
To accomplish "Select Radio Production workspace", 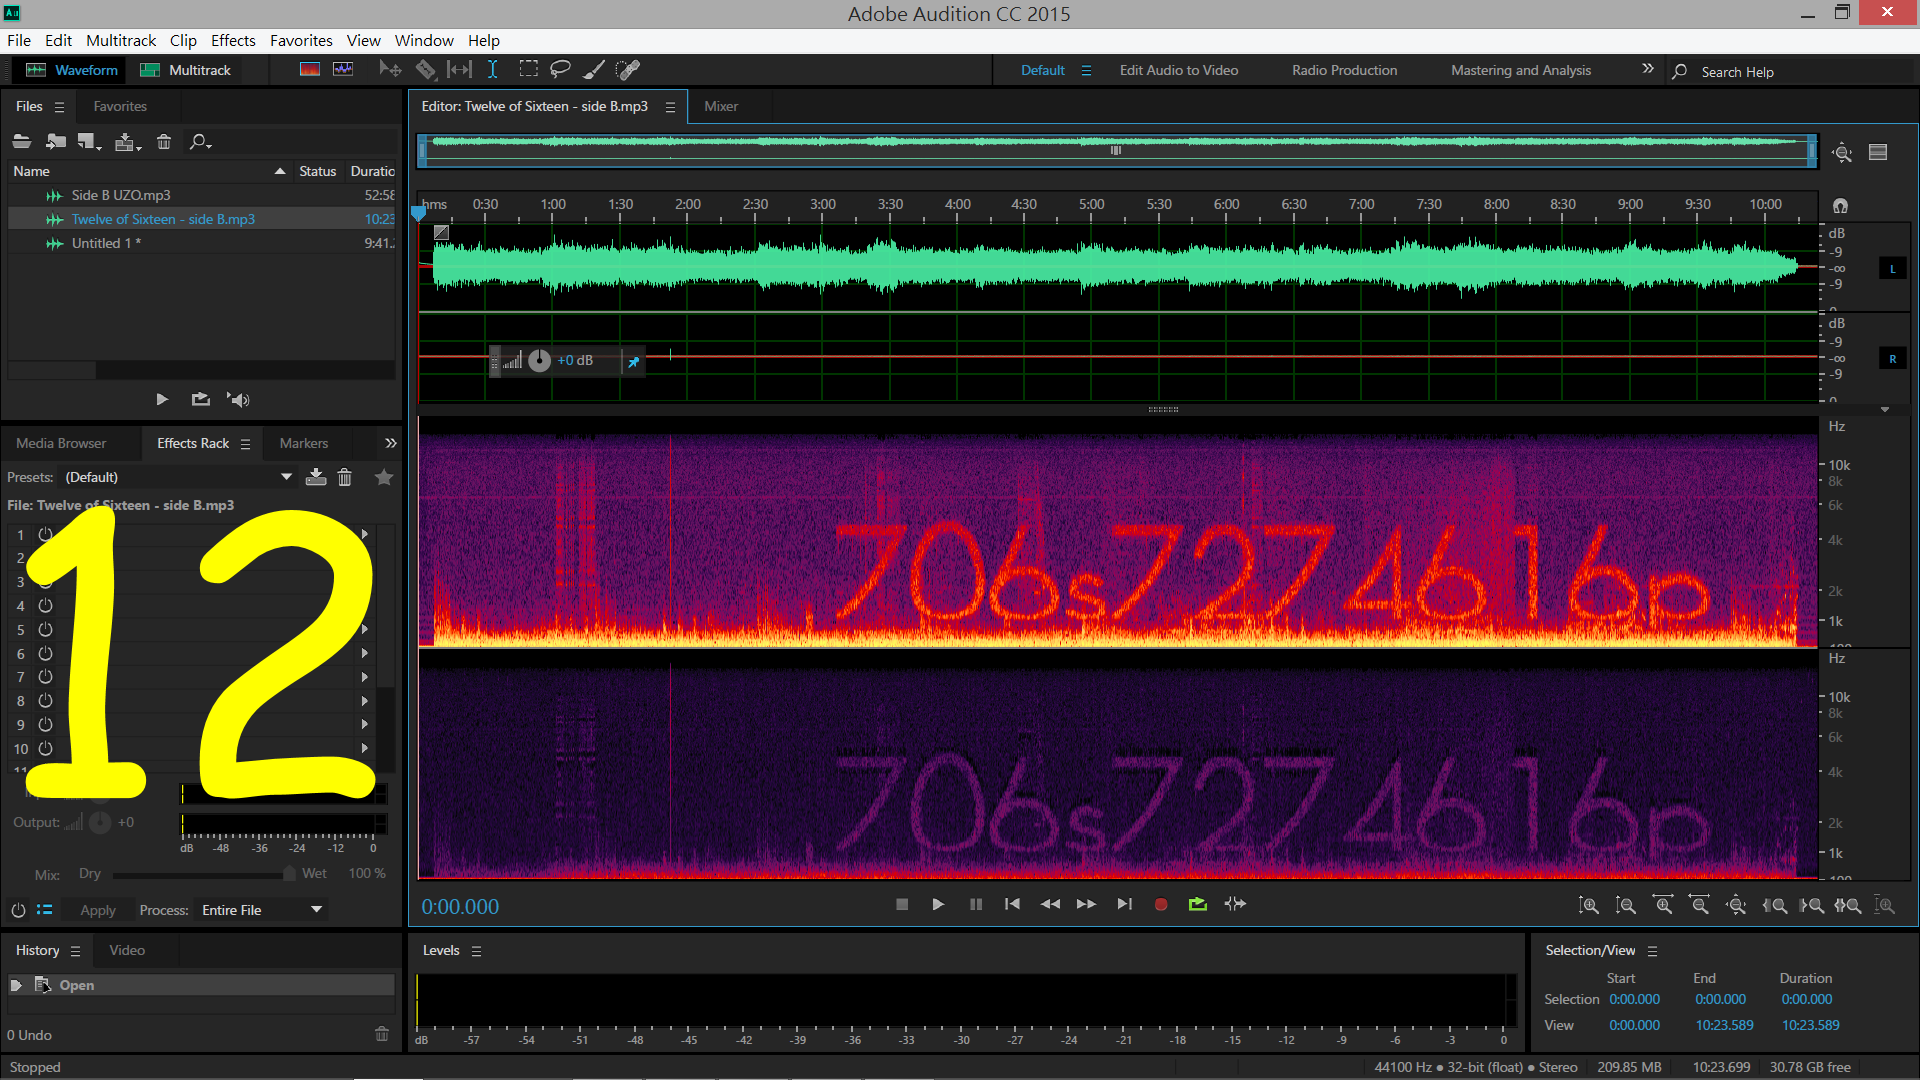I will [1344, 70].
